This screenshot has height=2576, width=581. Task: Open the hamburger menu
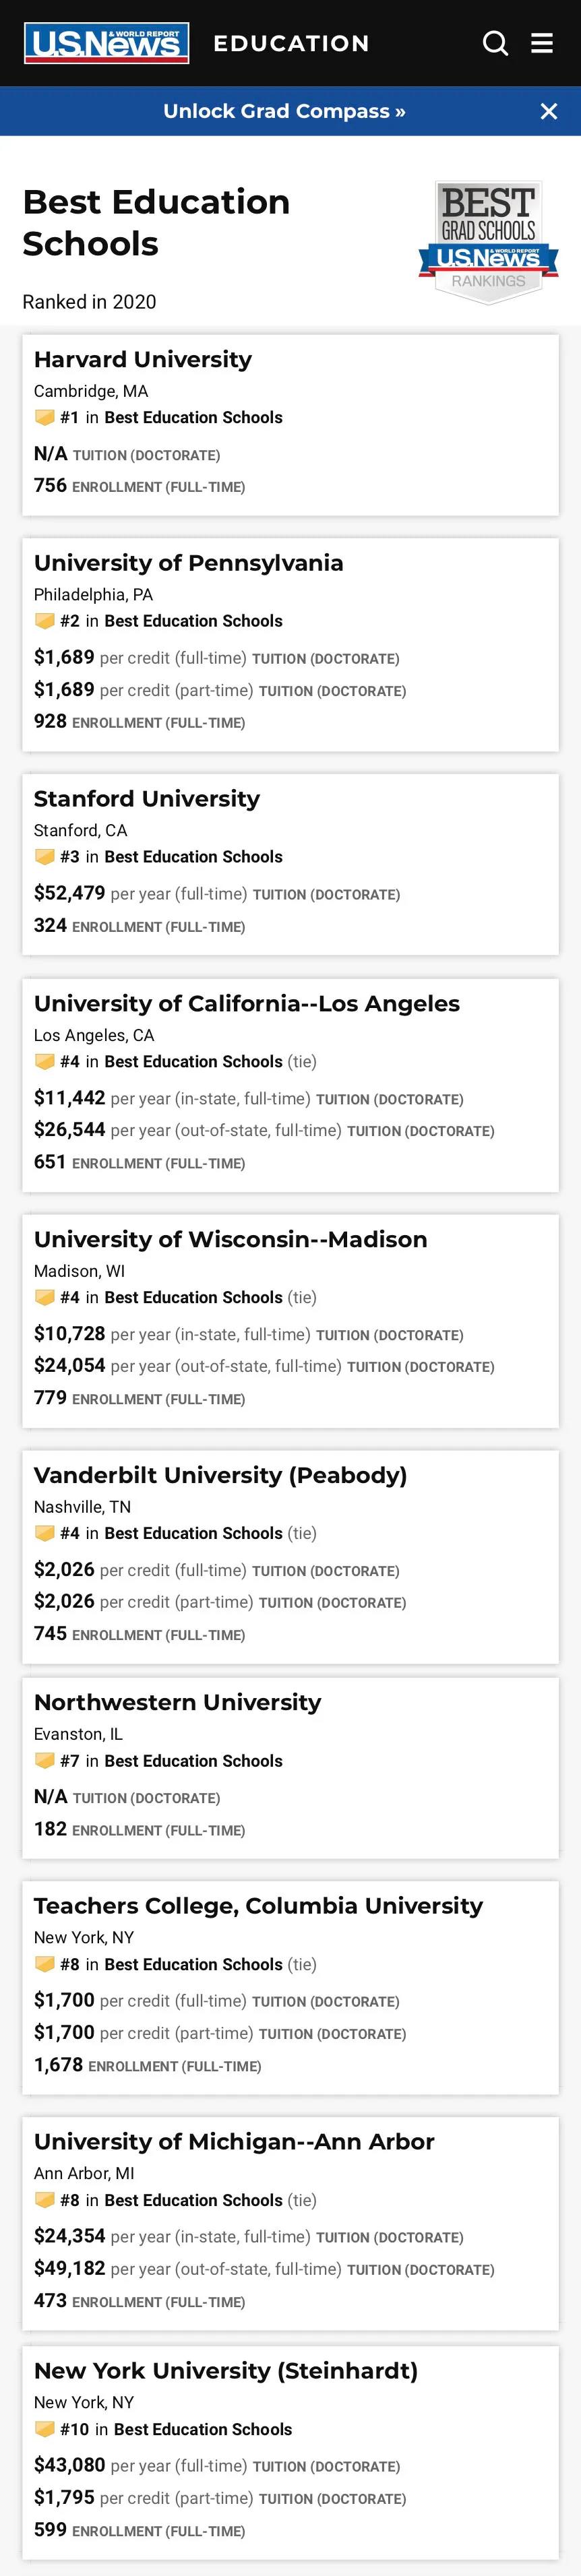point(542,43)
